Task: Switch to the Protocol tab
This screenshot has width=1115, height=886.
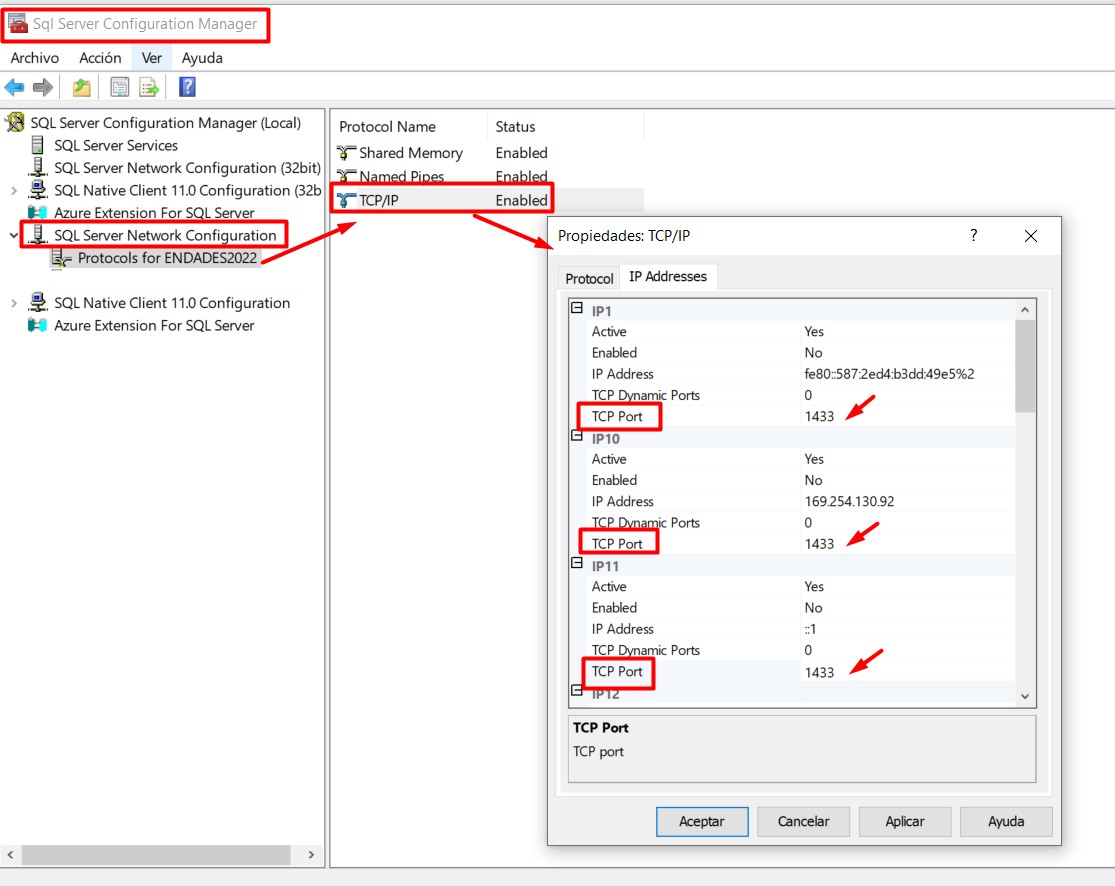Action: tap(589, 278)
